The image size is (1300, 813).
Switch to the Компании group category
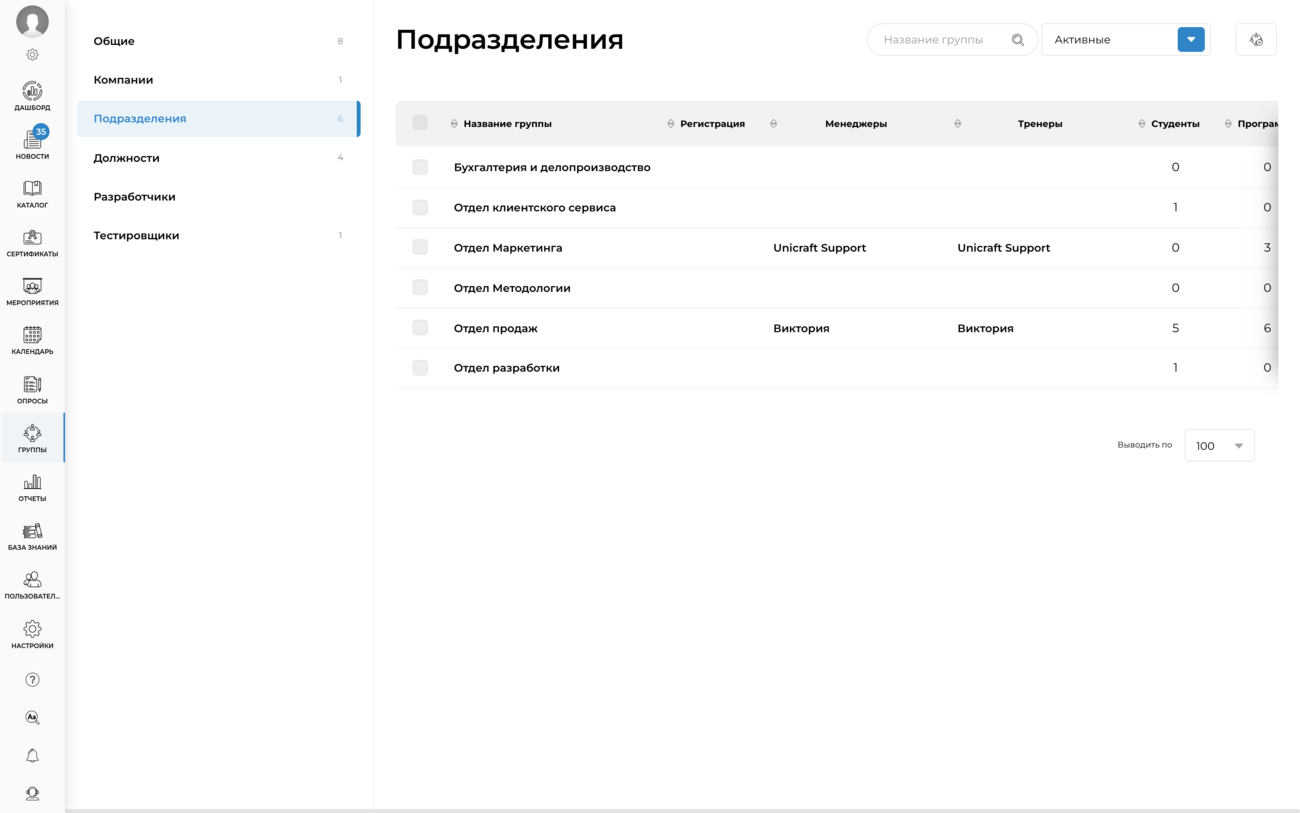[x=218, y=80]
